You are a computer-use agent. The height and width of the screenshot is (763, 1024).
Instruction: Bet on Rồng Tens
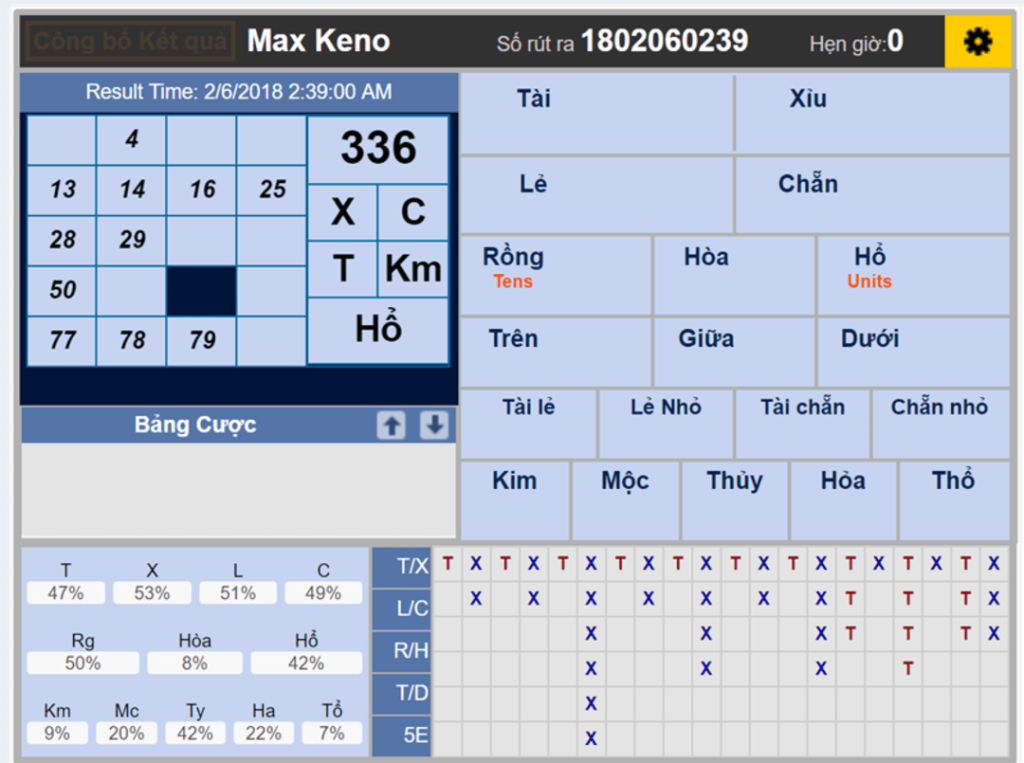click(x=556, y=276)
